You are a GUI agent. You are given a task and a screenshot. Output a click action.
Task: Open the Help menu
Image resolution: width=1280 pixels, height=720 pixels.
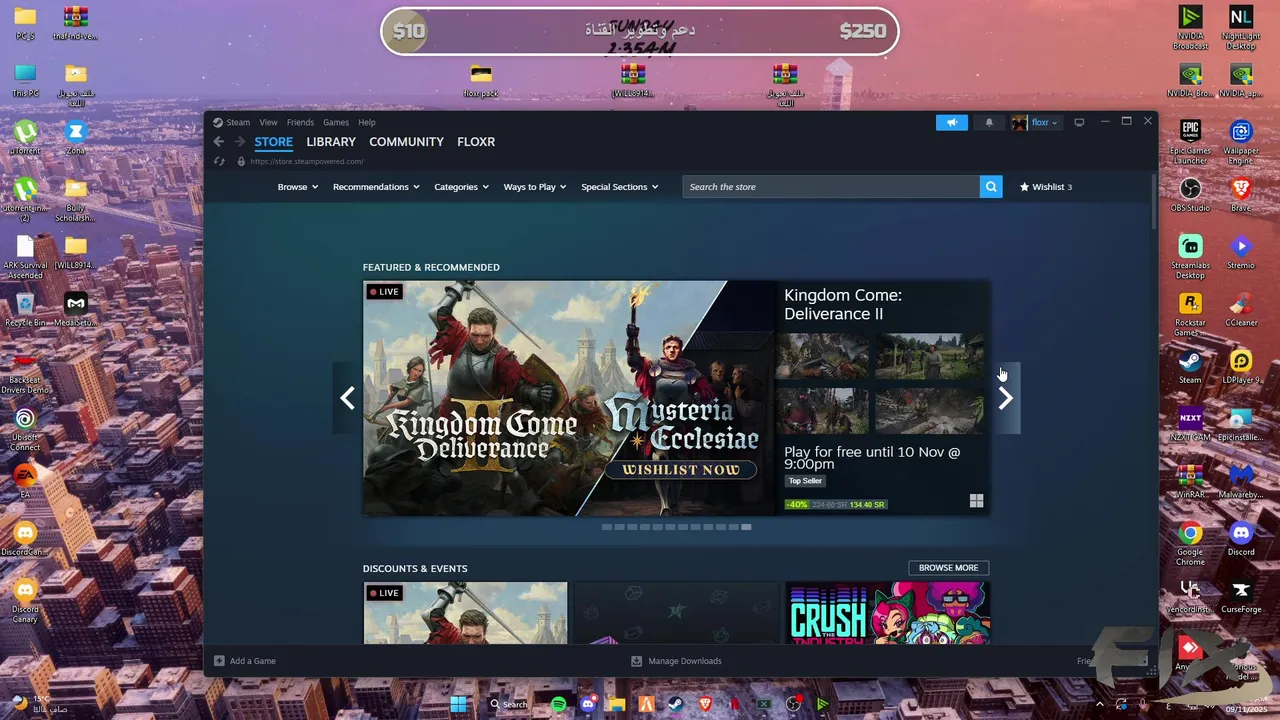coord(367,122)
